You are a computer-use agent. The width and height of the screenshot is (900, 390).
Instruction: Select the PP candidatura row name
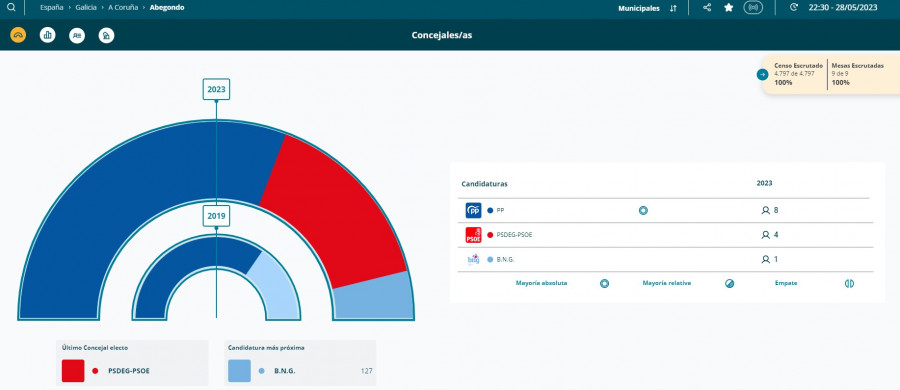[501, 210]
